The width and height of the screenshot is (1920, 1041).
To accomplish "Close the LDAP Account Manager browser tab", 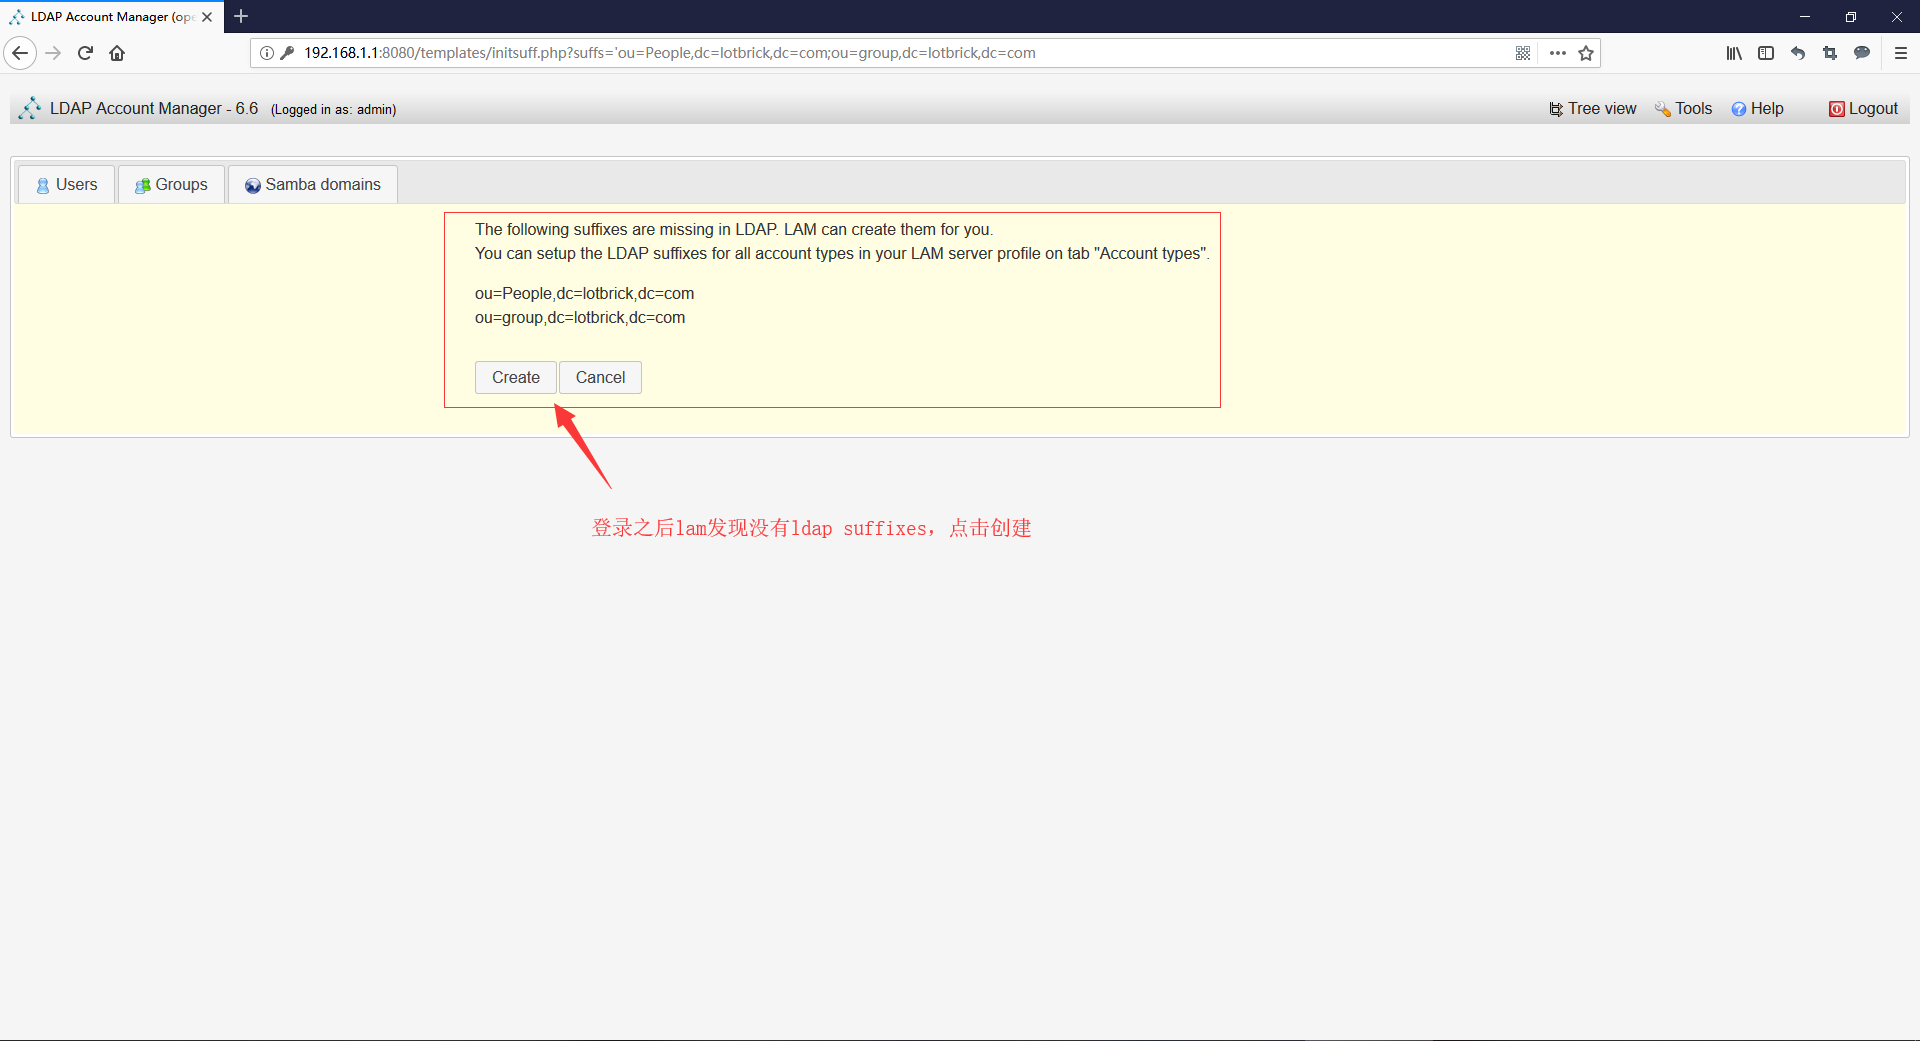I will (207, 17).
